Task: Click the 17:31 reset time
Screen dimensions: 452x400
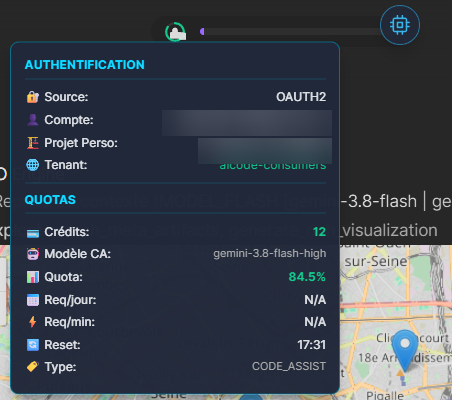Action: click(311, 345)
